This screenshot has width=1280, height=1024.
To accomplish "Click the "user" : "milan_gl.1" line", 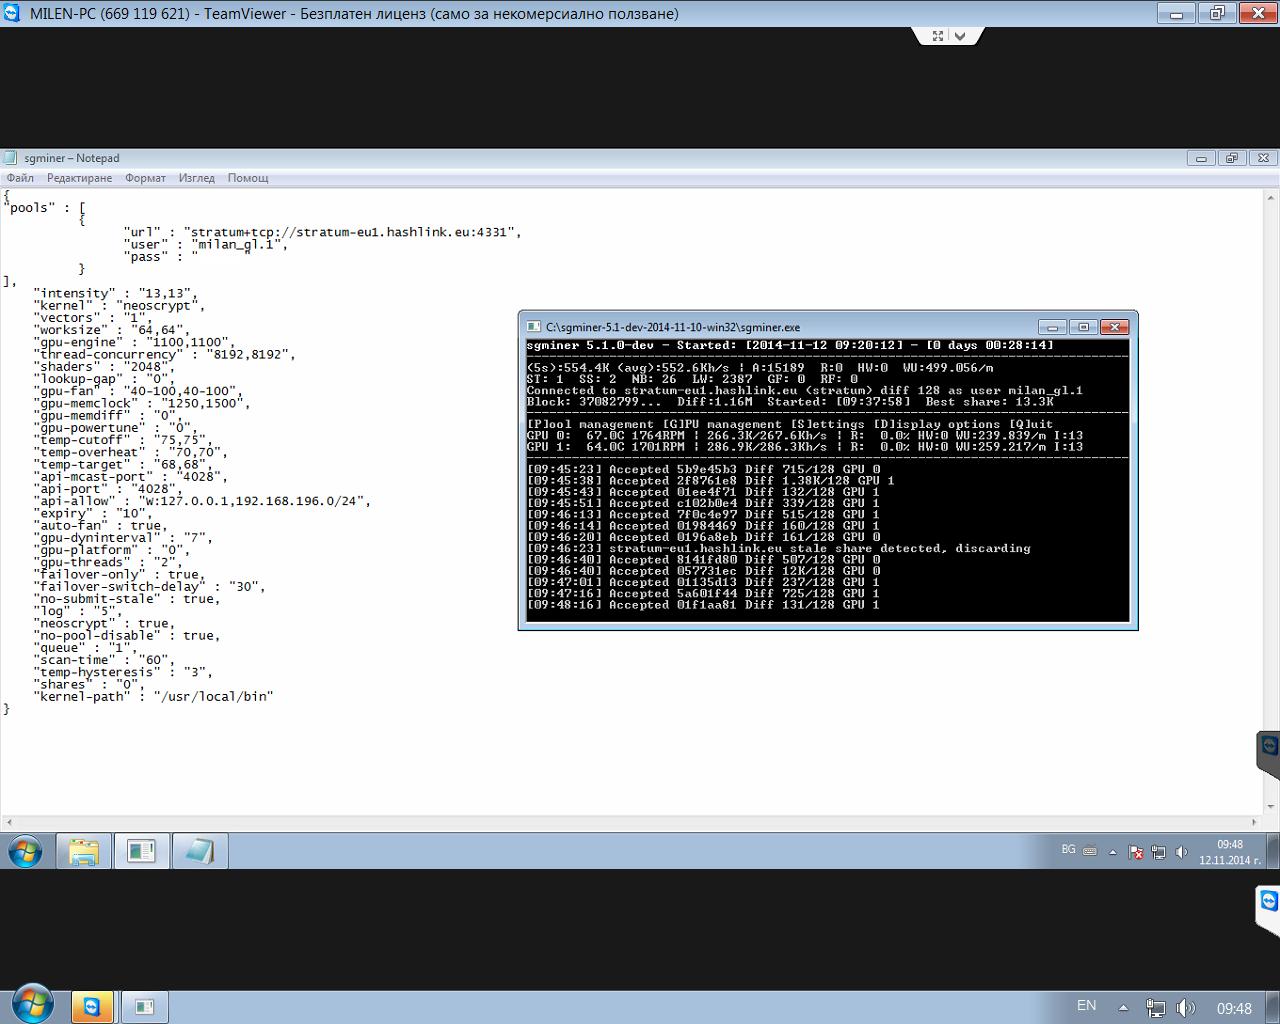I will click(x=205, y=244).
